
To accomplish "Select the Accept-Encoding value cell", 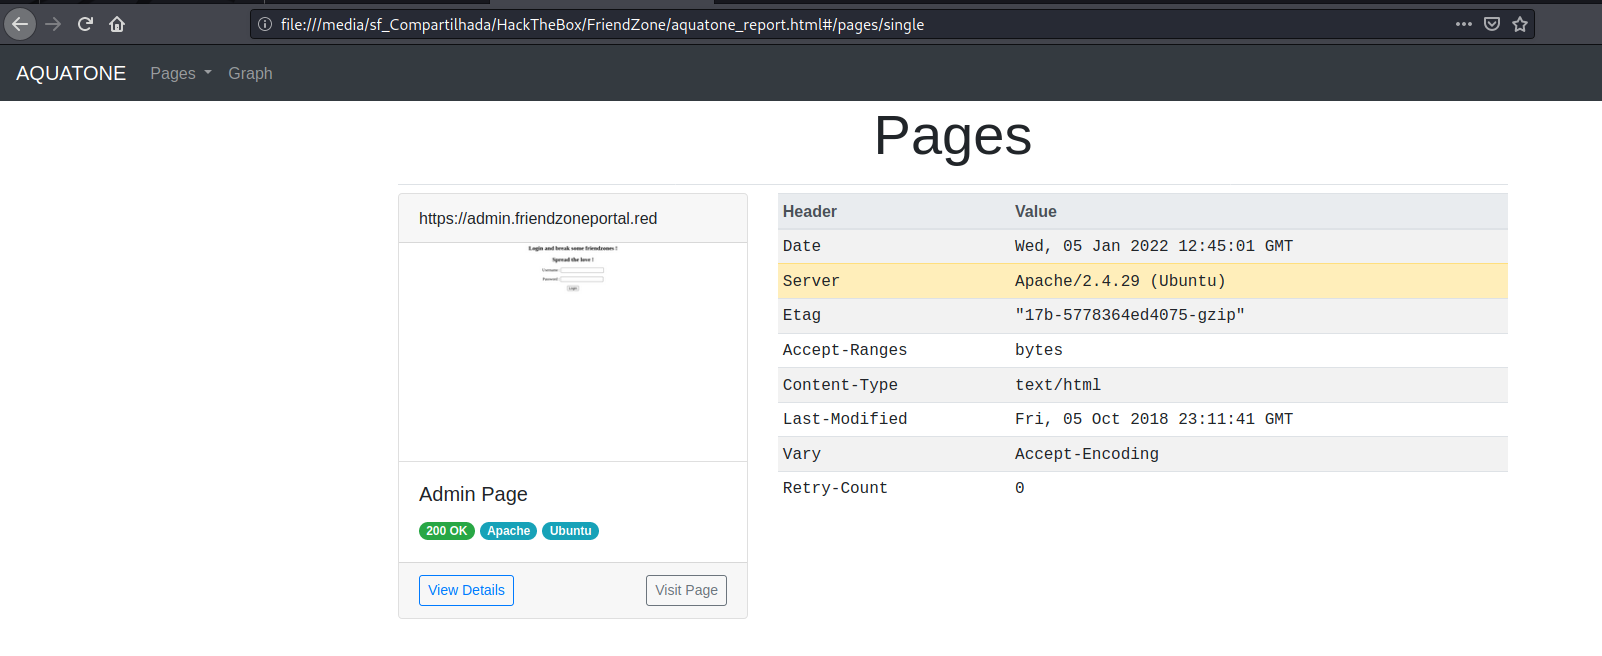I will 1259,454.
